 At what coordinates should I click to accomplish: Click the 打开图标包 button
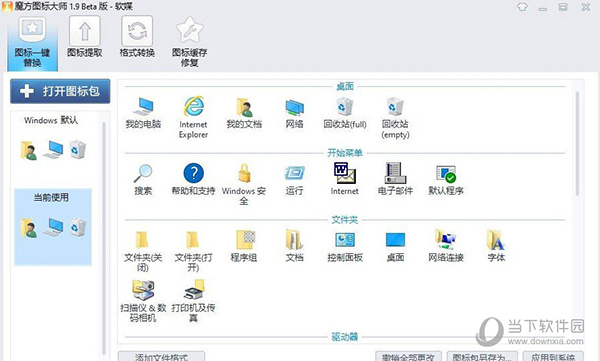[60, 91]
